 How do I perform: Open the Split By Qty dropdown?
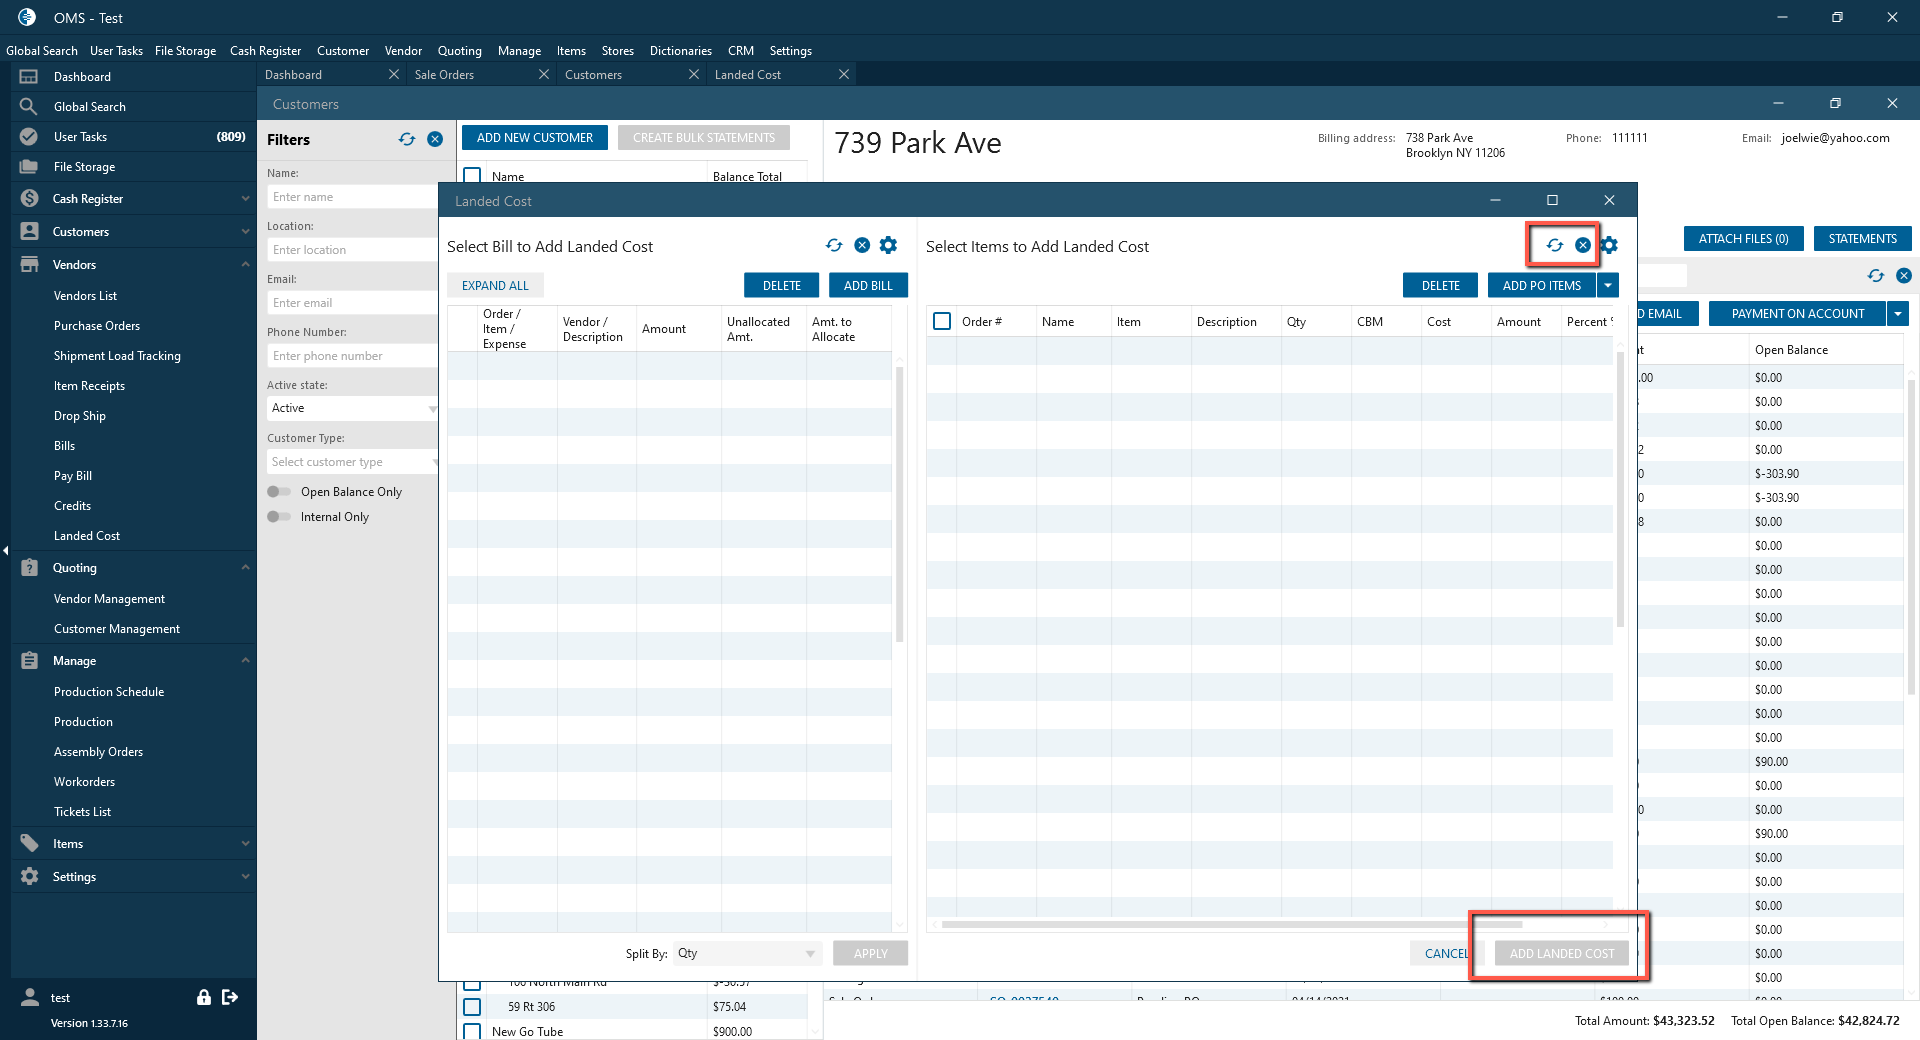pos(746,954)
